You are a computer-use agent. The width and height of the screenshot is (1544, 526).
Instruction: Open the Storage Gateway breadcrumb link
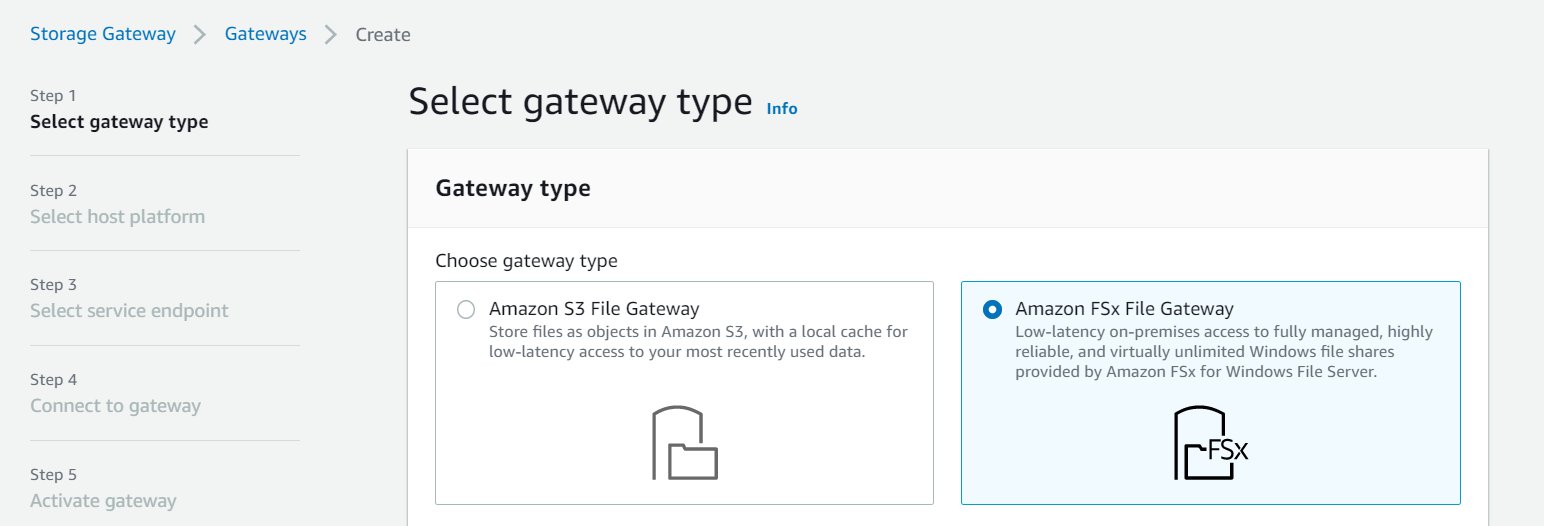(x=103, y=34)
